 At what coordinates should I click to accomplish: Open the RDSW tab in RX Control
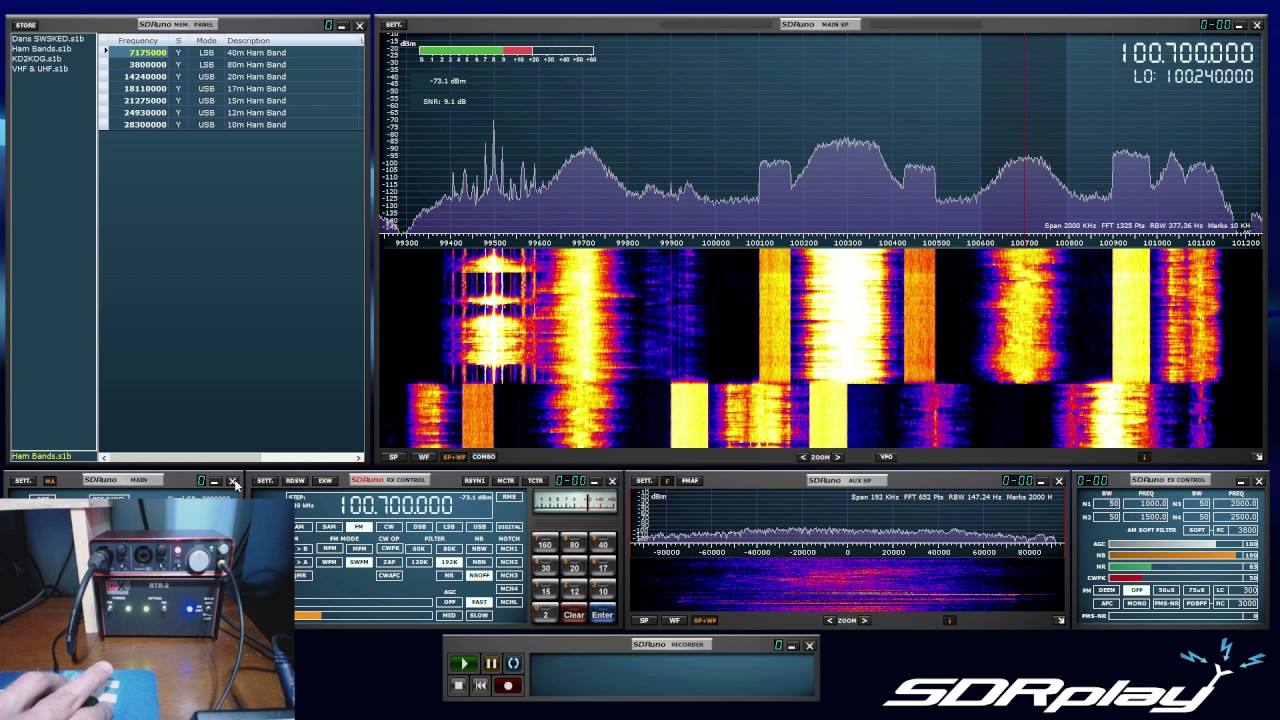coord(295,481)
